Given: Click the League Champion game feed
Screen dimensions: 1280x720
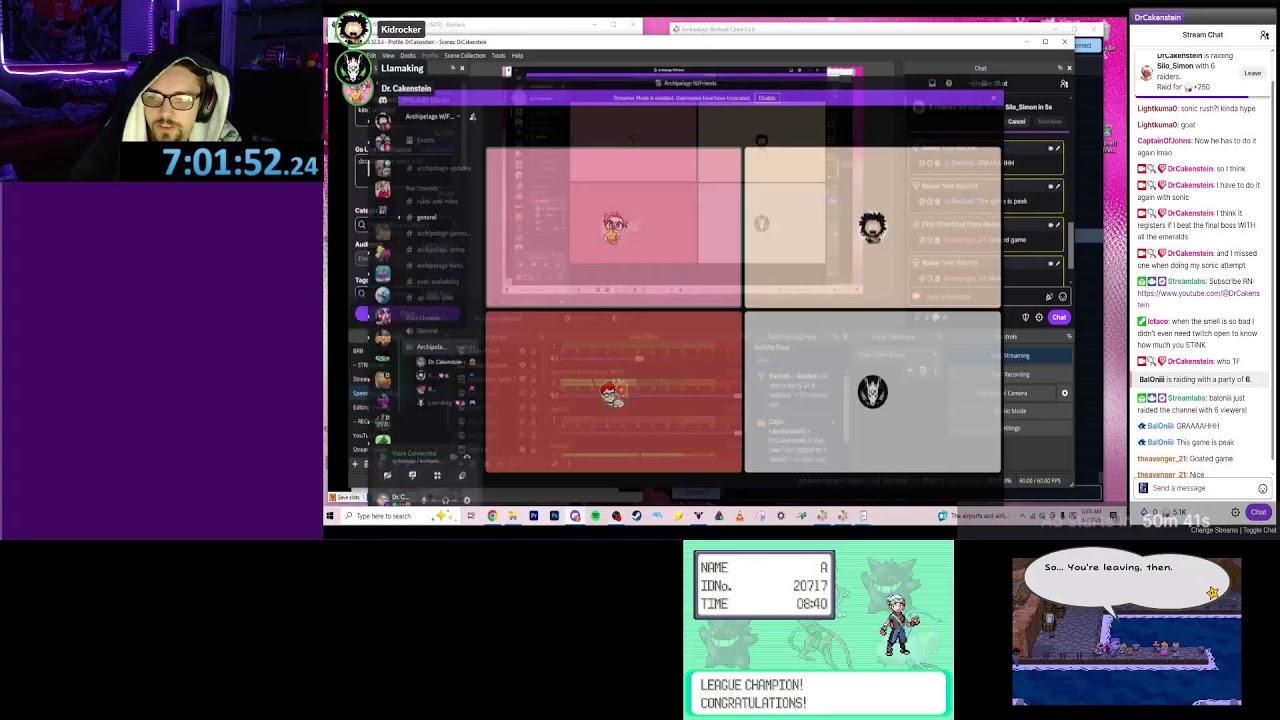Looking at the screenshot, I should click(x=818, y=630).
